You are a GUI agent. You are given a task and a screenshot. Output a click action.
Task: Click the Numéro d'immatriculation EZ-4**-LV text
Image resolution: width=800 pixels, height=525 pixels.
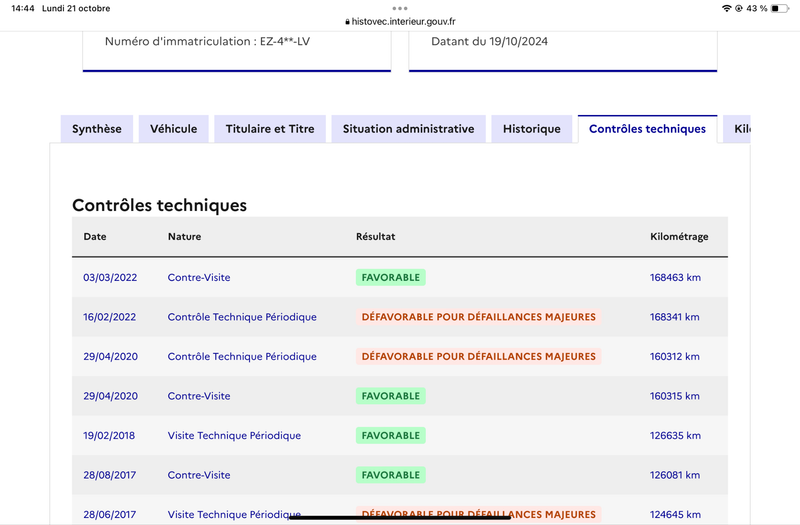coord(207,41)
